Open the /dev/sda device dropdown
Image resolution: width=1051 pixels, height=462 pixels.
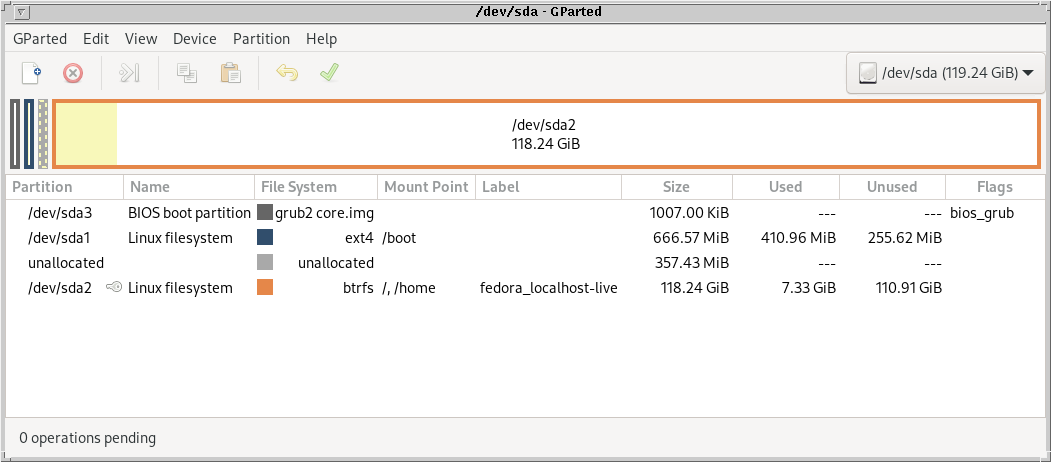click(945, 73)
